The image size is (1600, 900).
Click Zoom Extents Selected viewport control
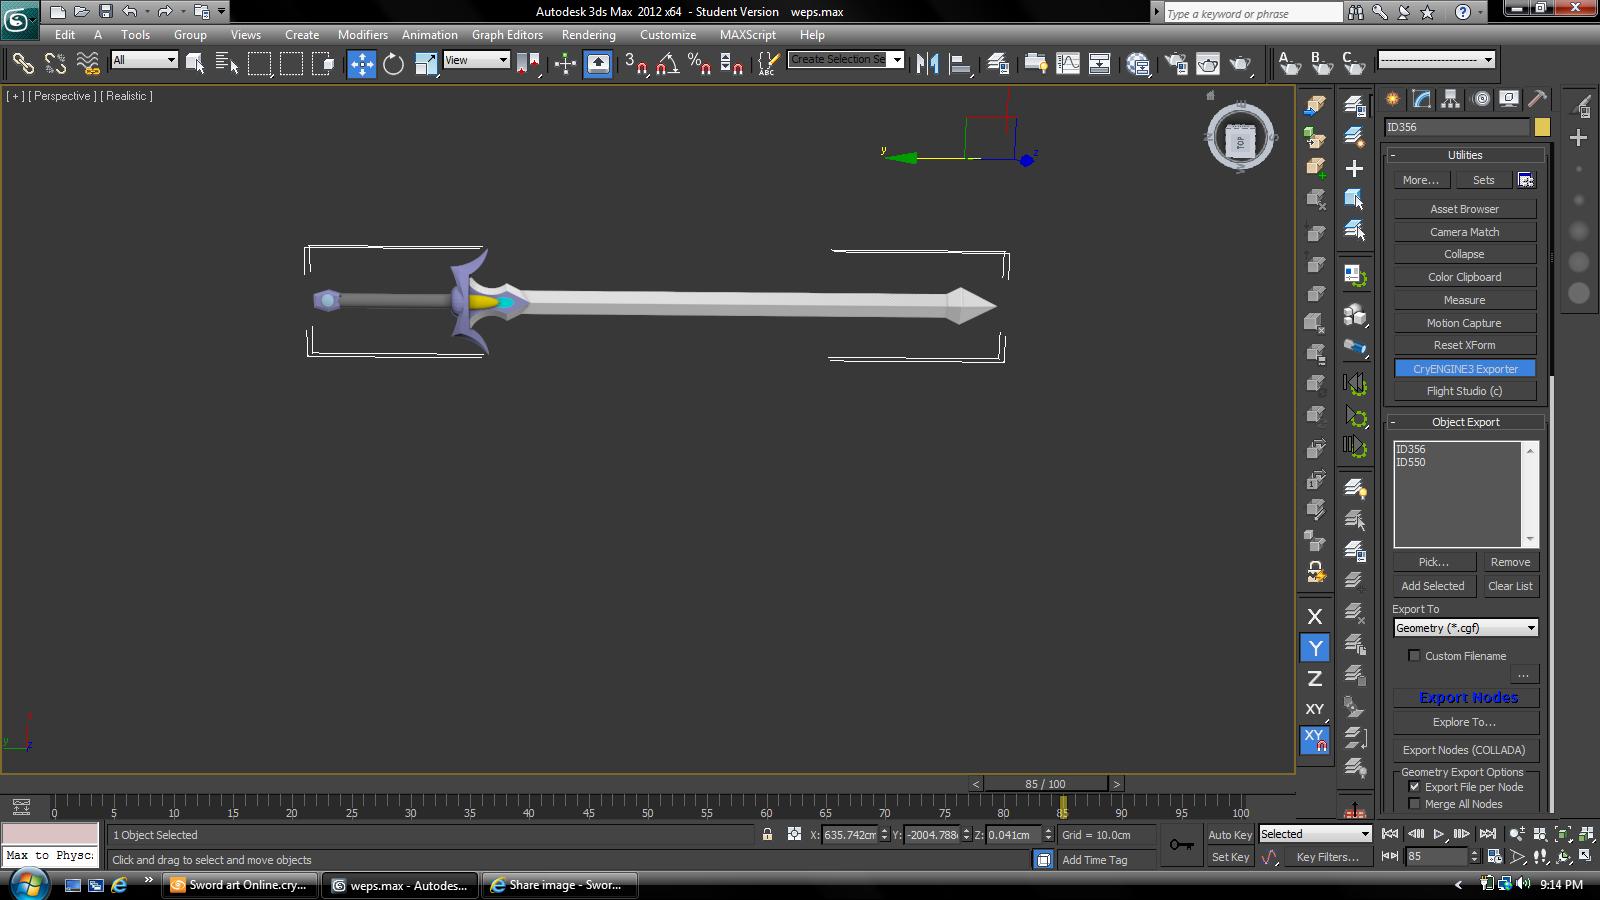[1563, 834]
